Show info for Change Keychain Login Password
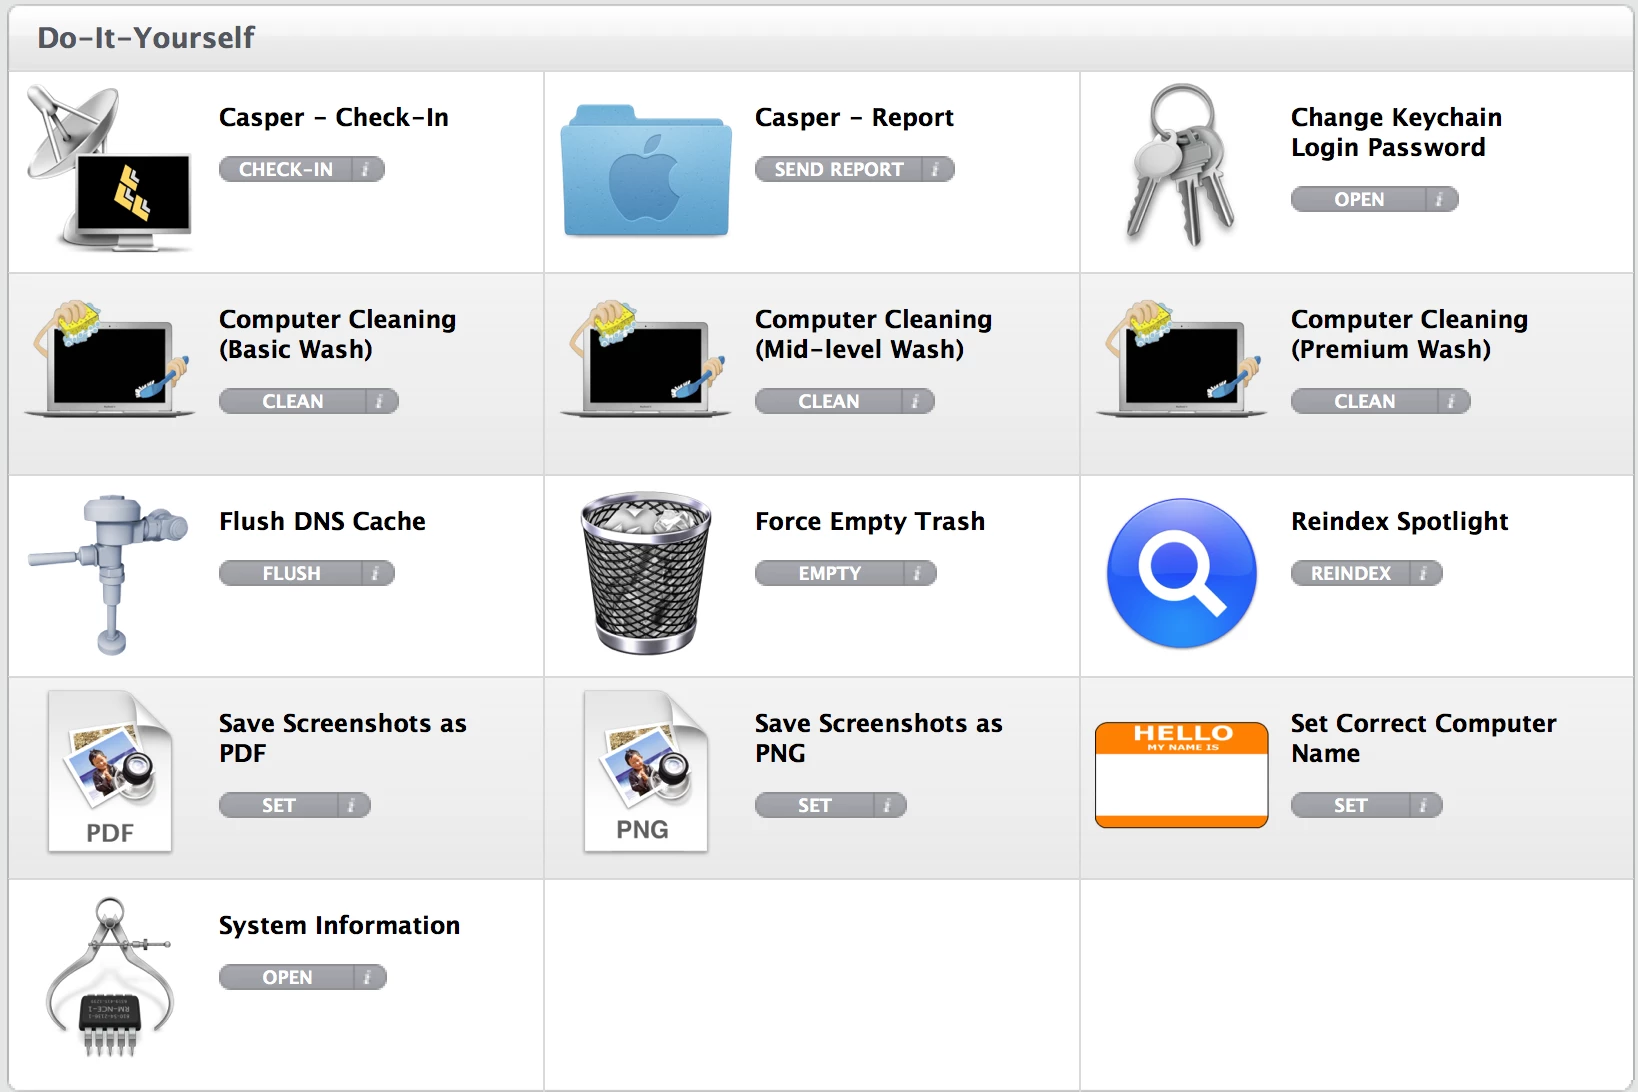Image resolution: width=1638 pixels, height=1092 pixels. coord(1440,200)
